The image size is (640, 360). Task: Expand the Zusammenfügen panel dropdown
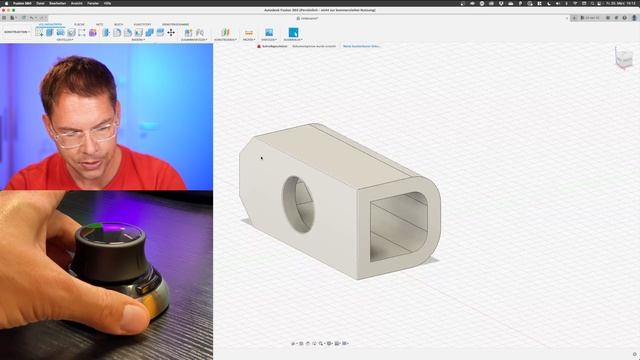[194, 40]
